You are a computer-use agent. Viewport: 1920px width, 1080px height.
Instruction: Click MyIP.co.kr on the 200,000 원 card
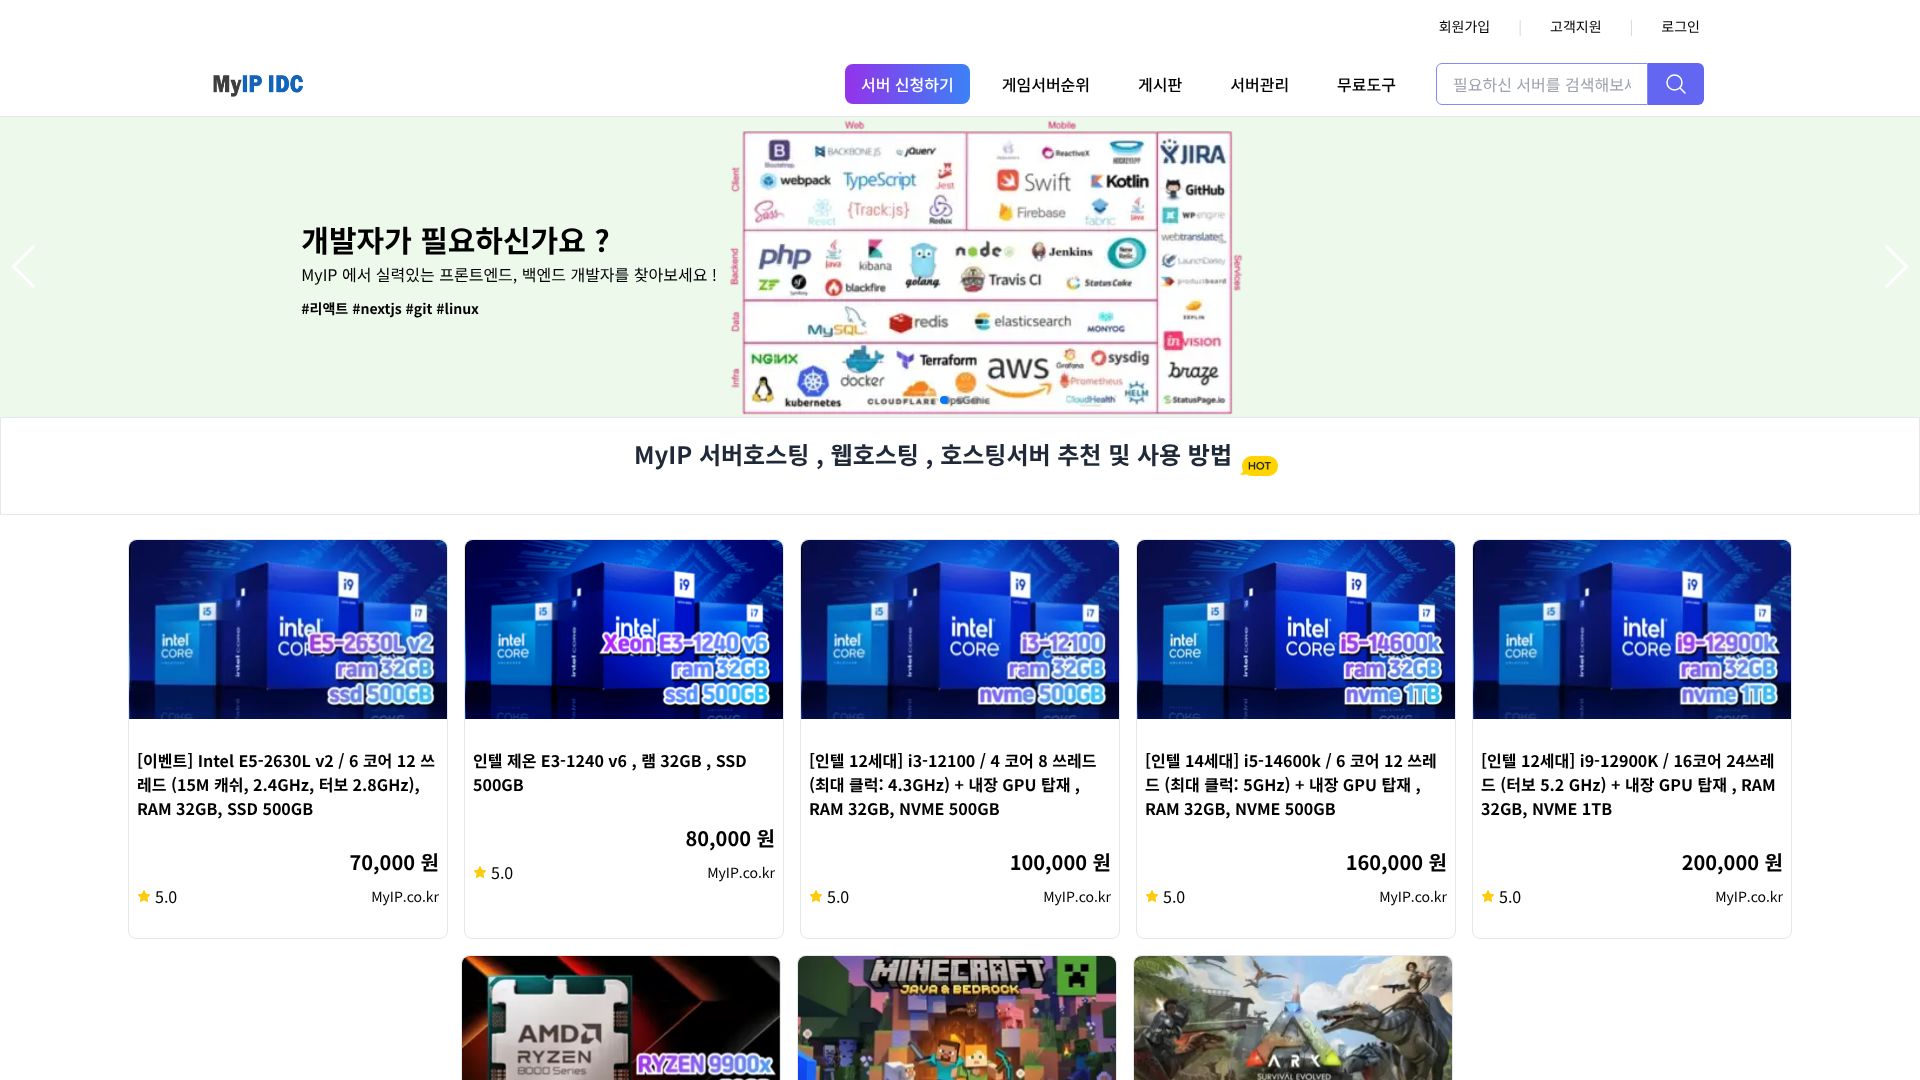pyautogui.click(x=1749, y=897)
